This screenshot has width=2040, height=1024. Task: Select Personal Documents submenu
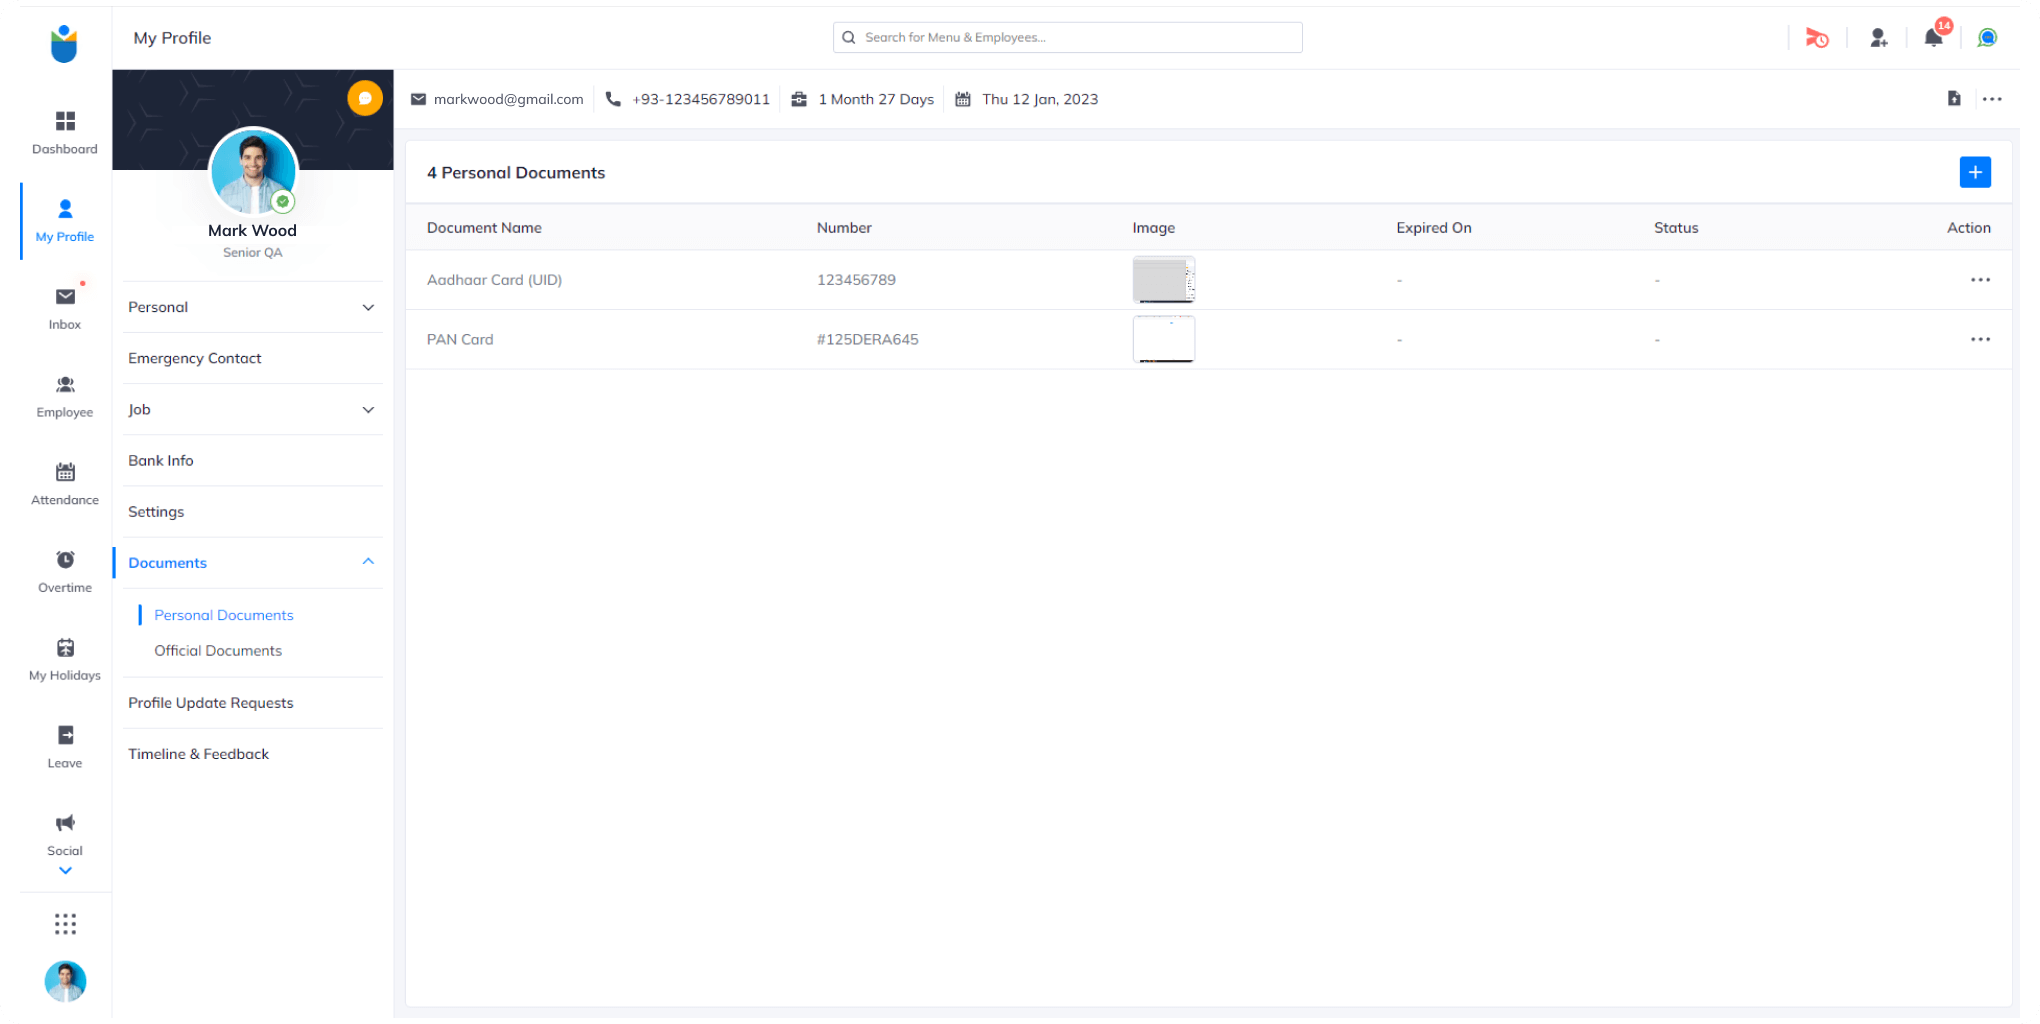point(224,615)
